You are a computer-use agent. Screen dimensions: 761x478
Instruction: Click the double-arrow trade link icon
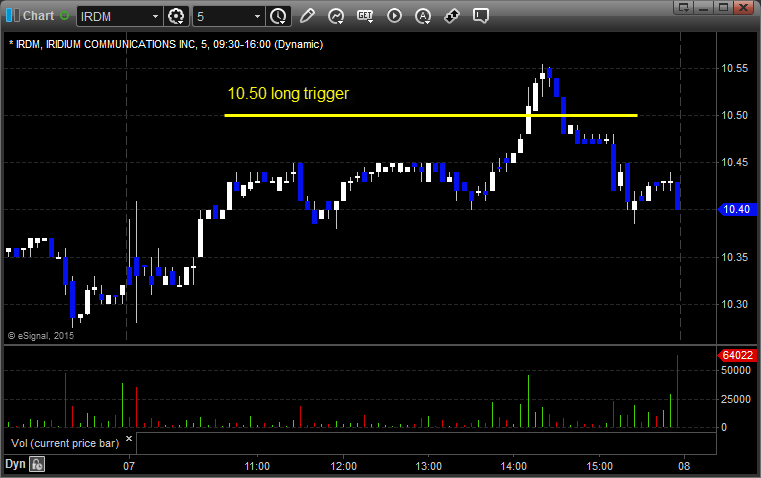click(452, 16)
